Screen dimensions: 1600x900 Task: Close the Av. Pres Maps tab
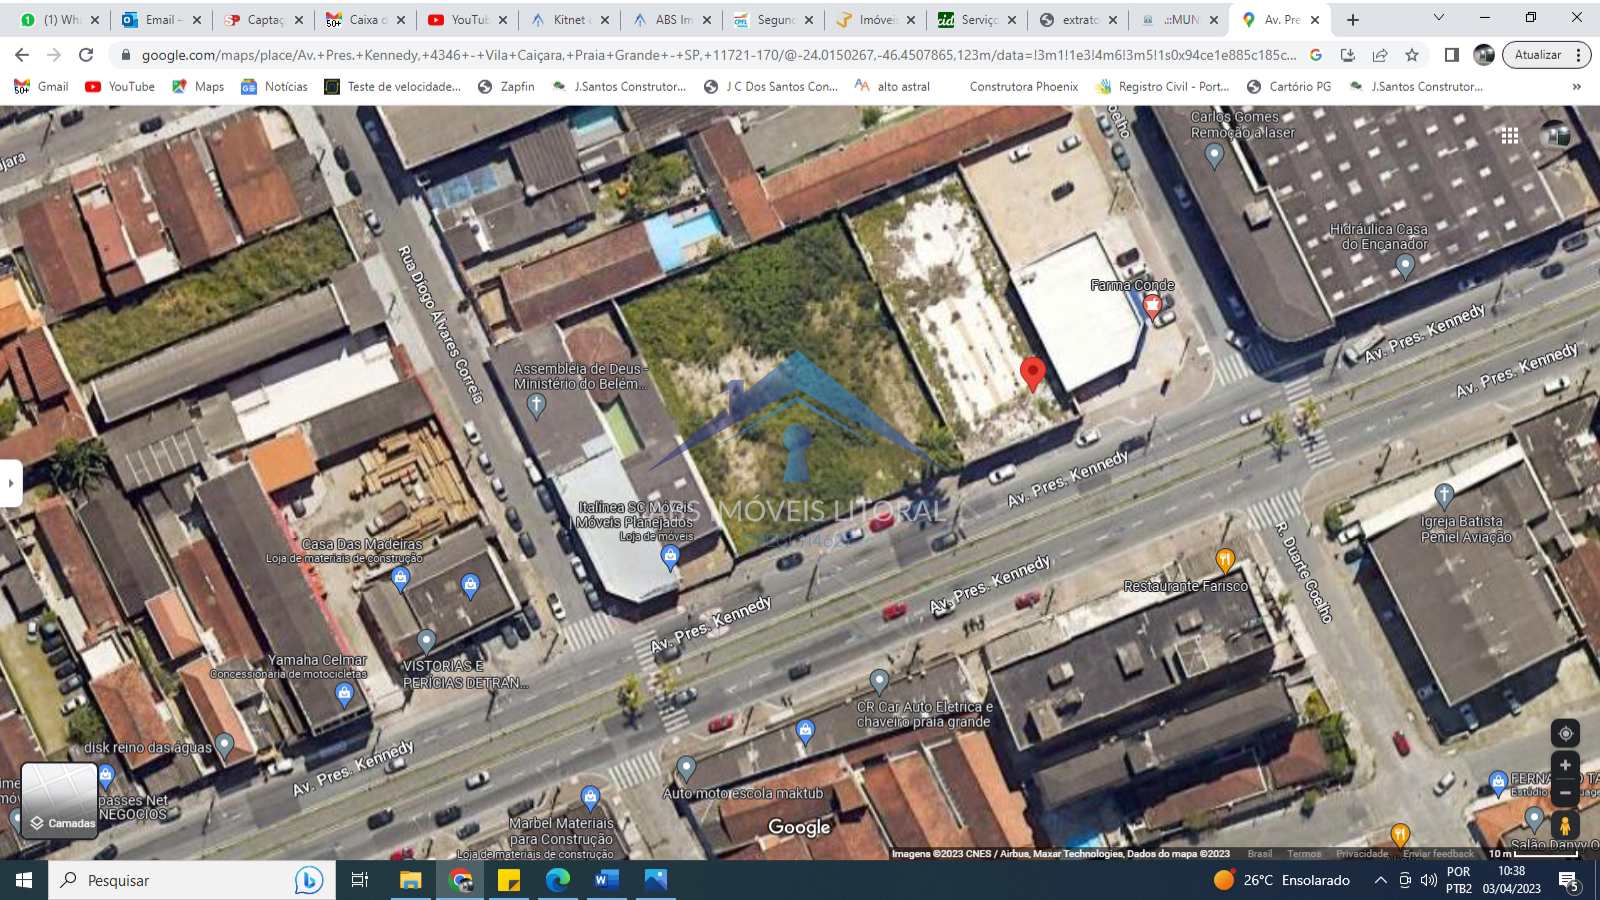point(1314,19)
